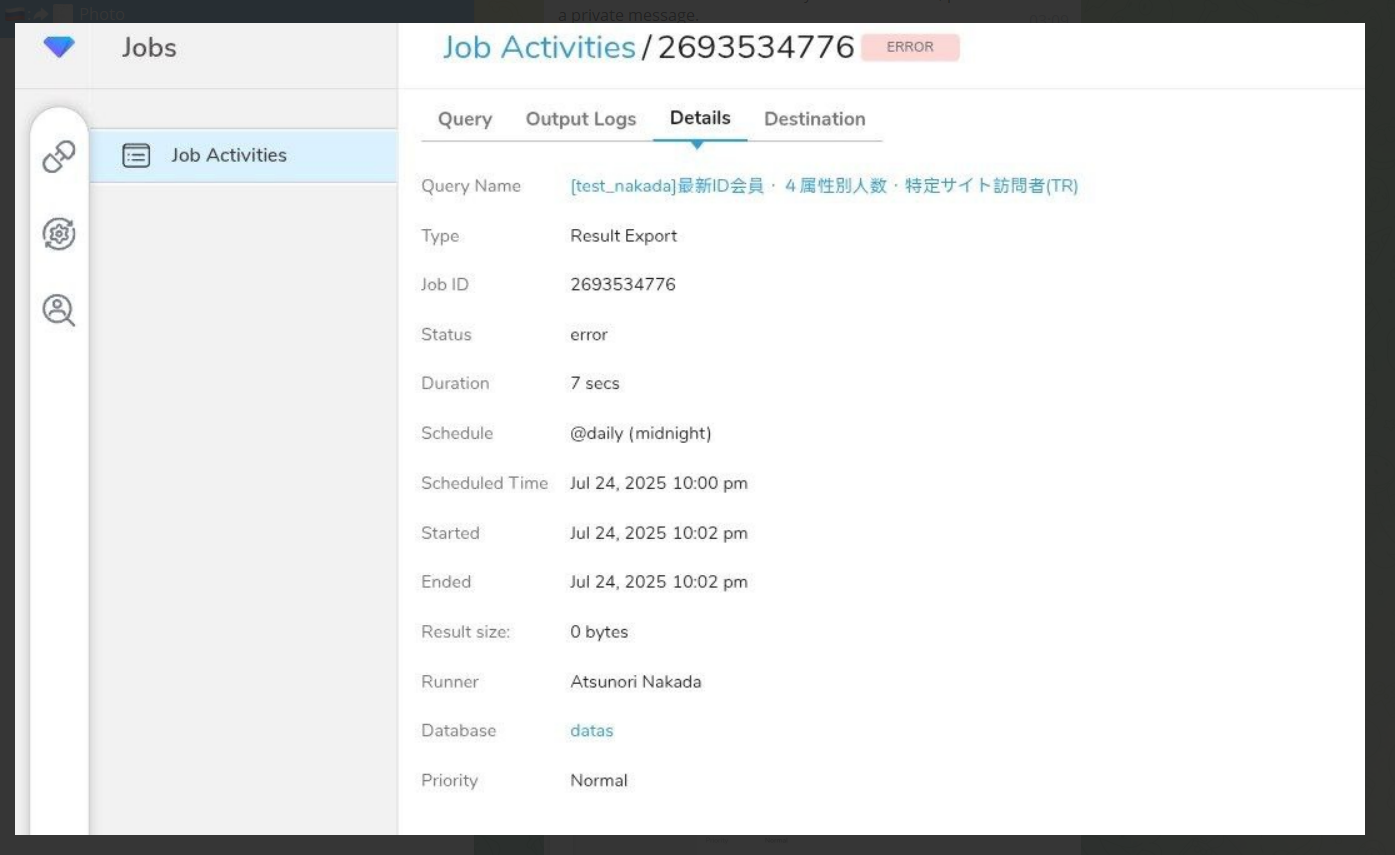Open the Integrations link icon in sidebar

tap(58, 157)
